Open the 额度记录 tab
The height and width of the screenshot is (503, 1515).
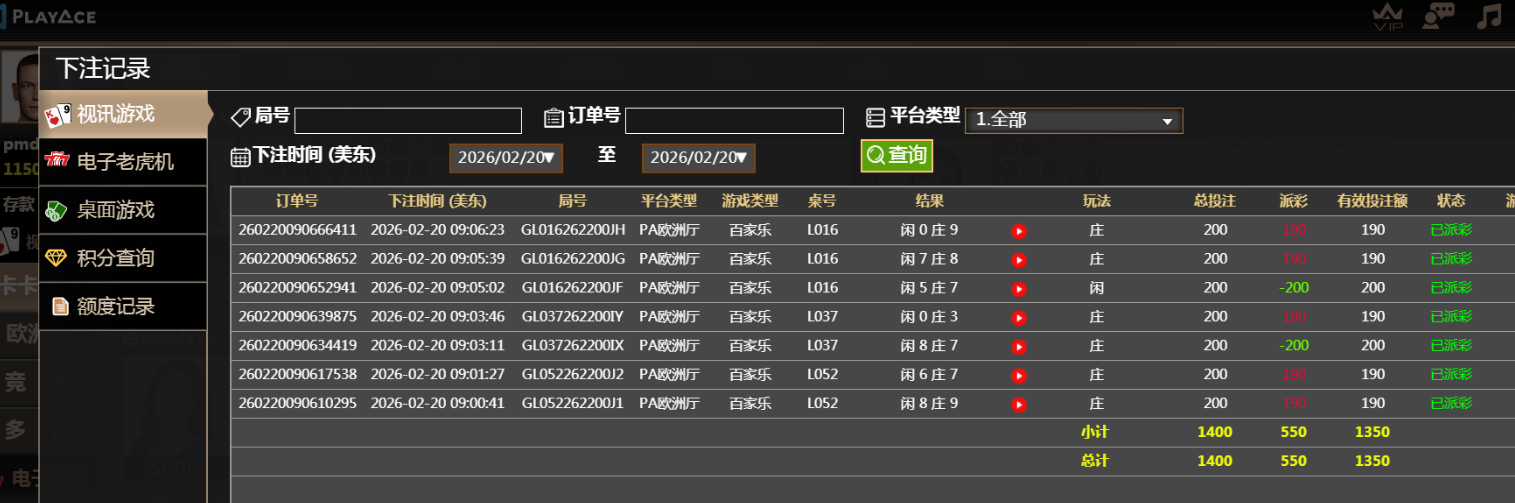[123, 306]
